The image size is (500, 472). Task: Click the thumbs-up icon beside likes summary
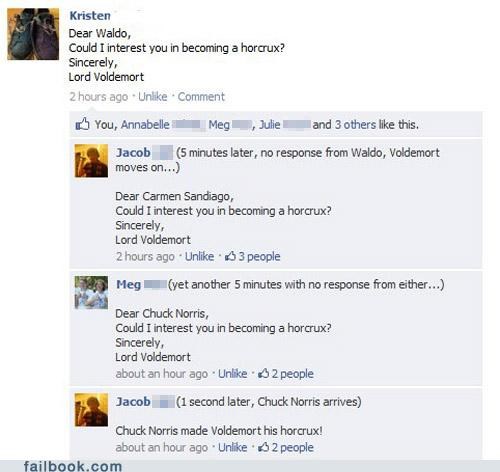point(82,124)
